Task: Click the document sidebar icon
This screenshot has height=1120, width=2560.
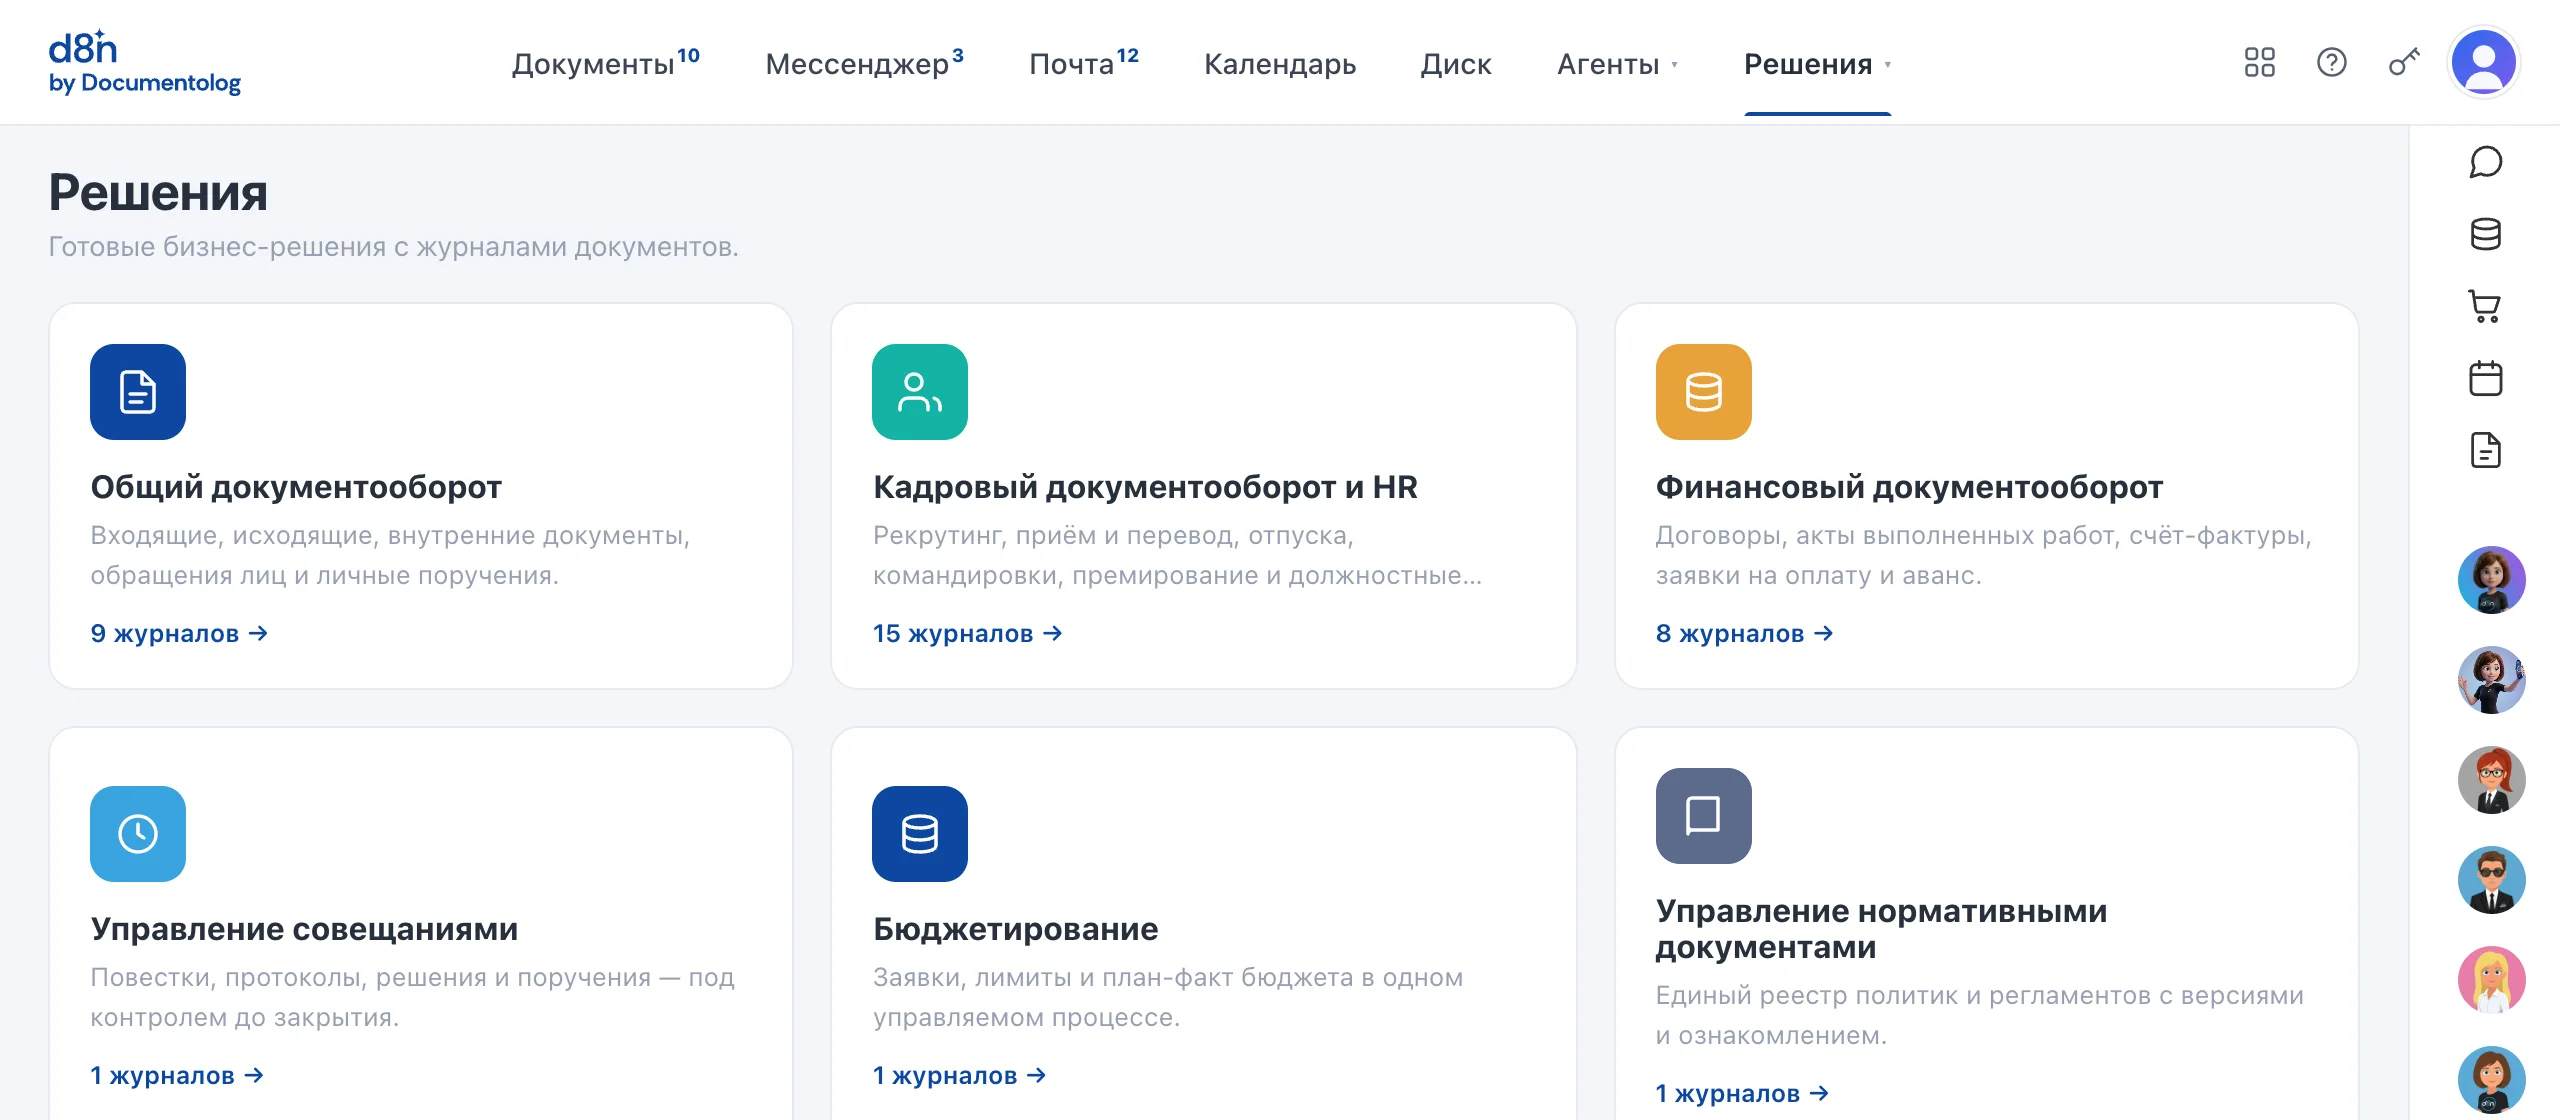Action: pyautogui.click(x=2485, y=450)
